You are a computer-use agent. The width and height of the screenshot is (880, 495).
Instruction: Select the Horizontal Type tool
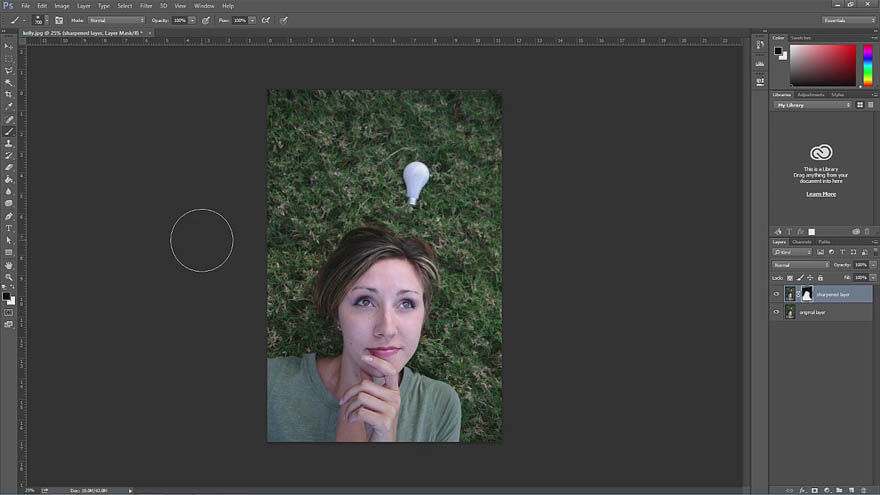tap(8, 228)
